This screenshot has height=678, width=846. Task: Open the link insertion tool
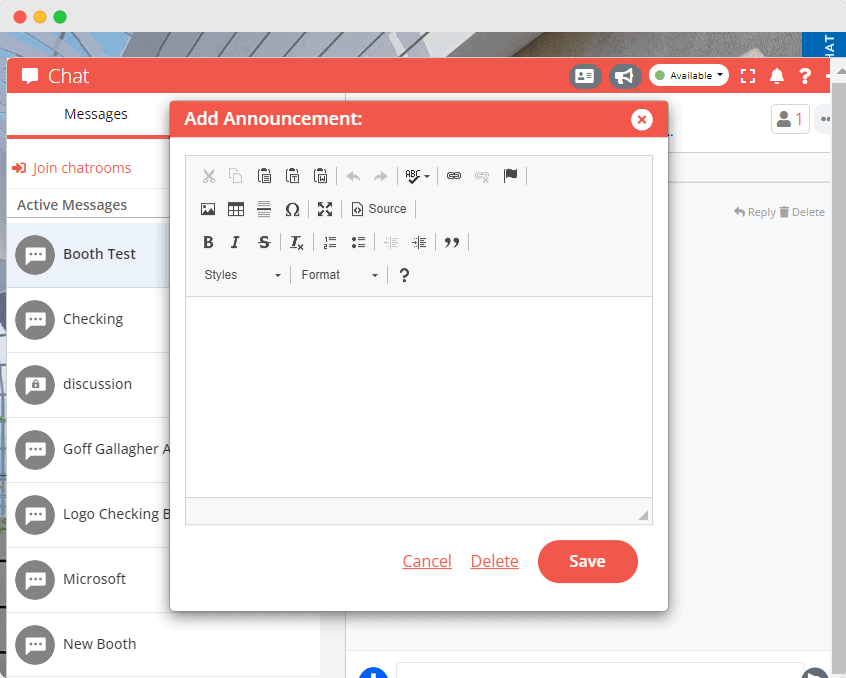tap(453, 176)
